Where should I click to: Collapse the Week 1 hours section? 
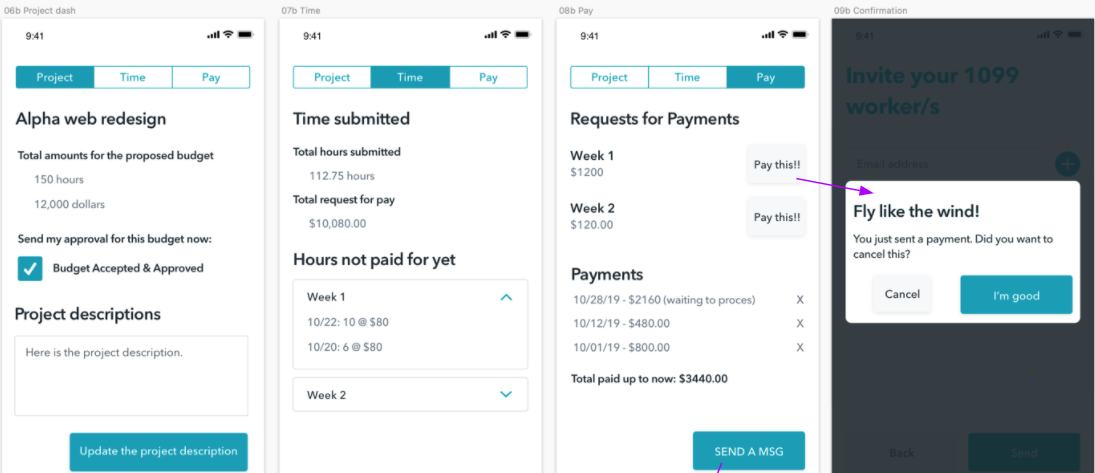point(506,297)
